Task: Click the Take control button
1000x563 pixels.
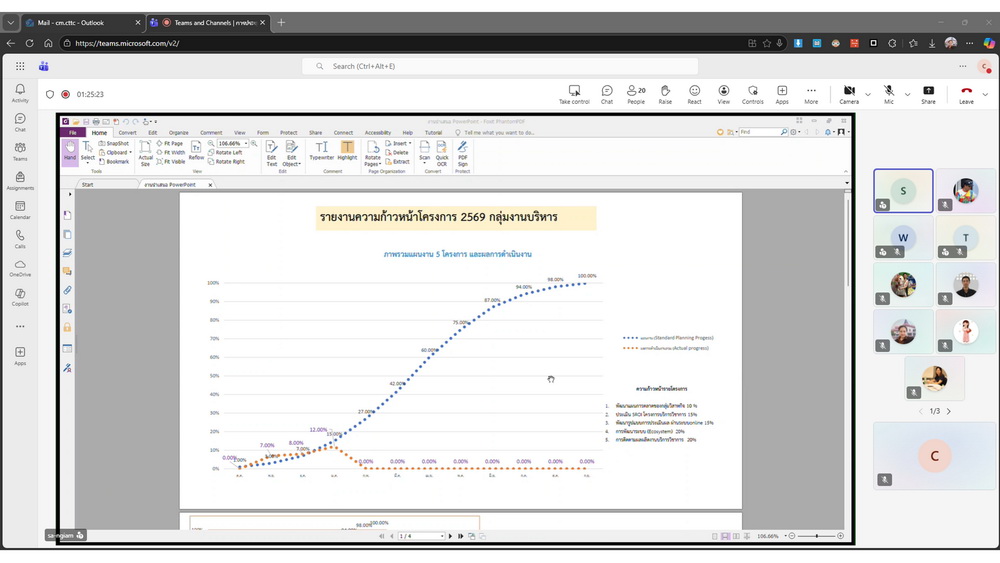Action: 574,94
